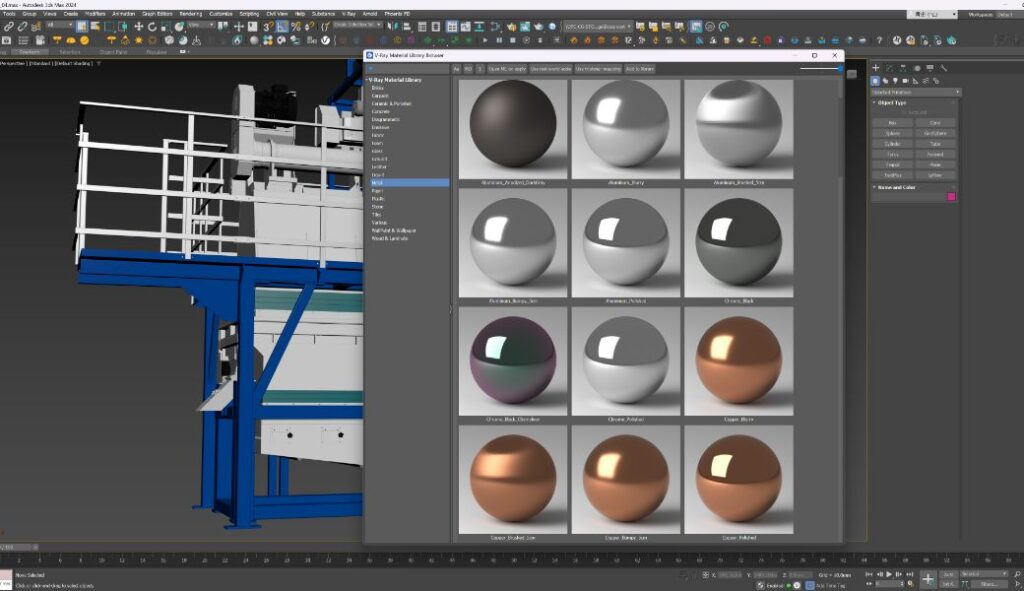Collapse the Object Type rollout
Screen dimensions: 1024x591
pyautogui.click(x=889, y=102)
